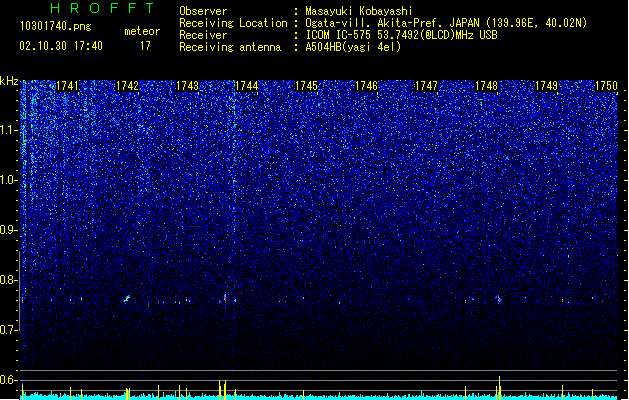Click the meteor count value 17
The image size is (629, 400).
point(145,46)
